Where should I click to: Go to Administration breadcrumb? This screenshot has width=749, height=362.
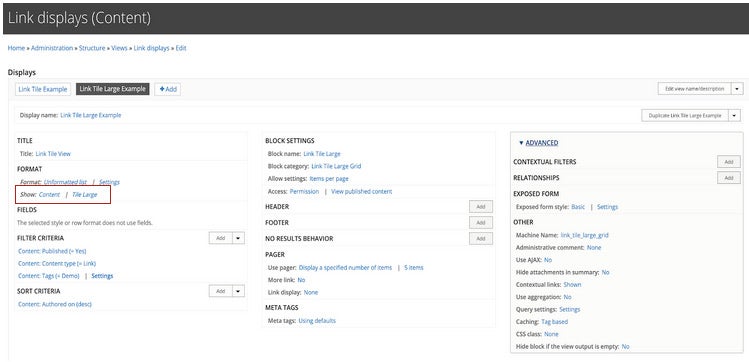(x=52, y=48)
